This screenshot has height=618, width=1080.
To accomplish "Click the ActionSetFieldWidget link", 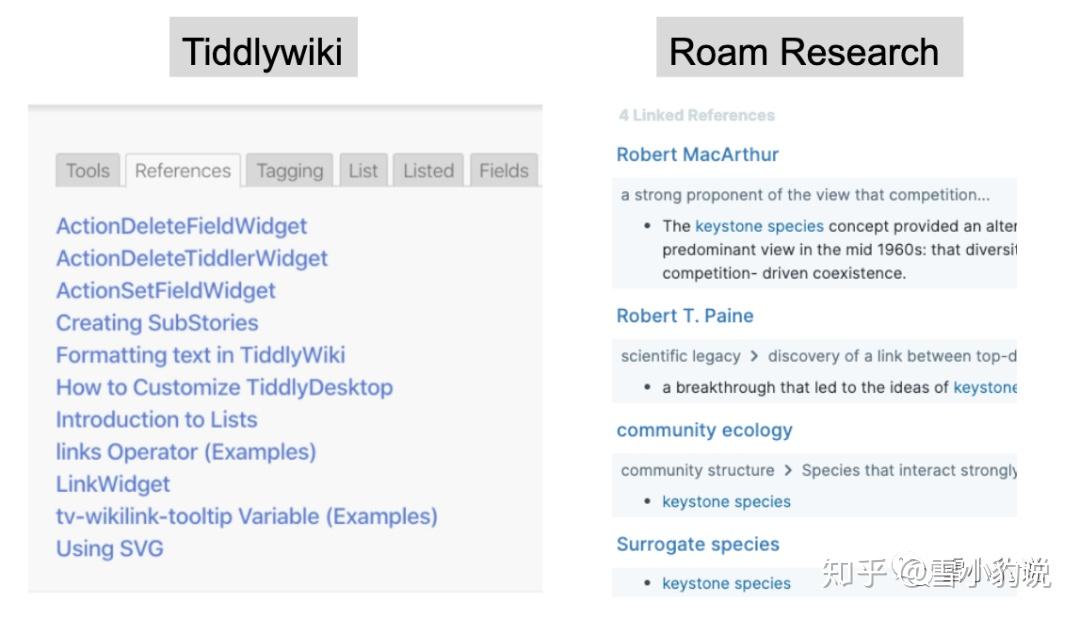I will tap(165, 291).
